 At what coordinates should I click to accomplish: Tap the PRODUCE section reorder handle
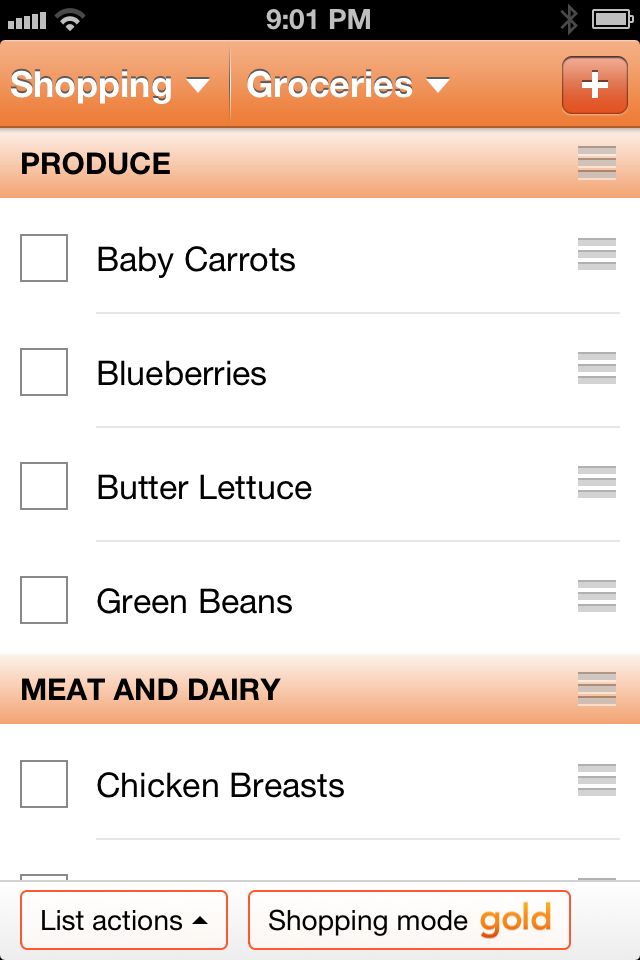[x=597, y=163]
